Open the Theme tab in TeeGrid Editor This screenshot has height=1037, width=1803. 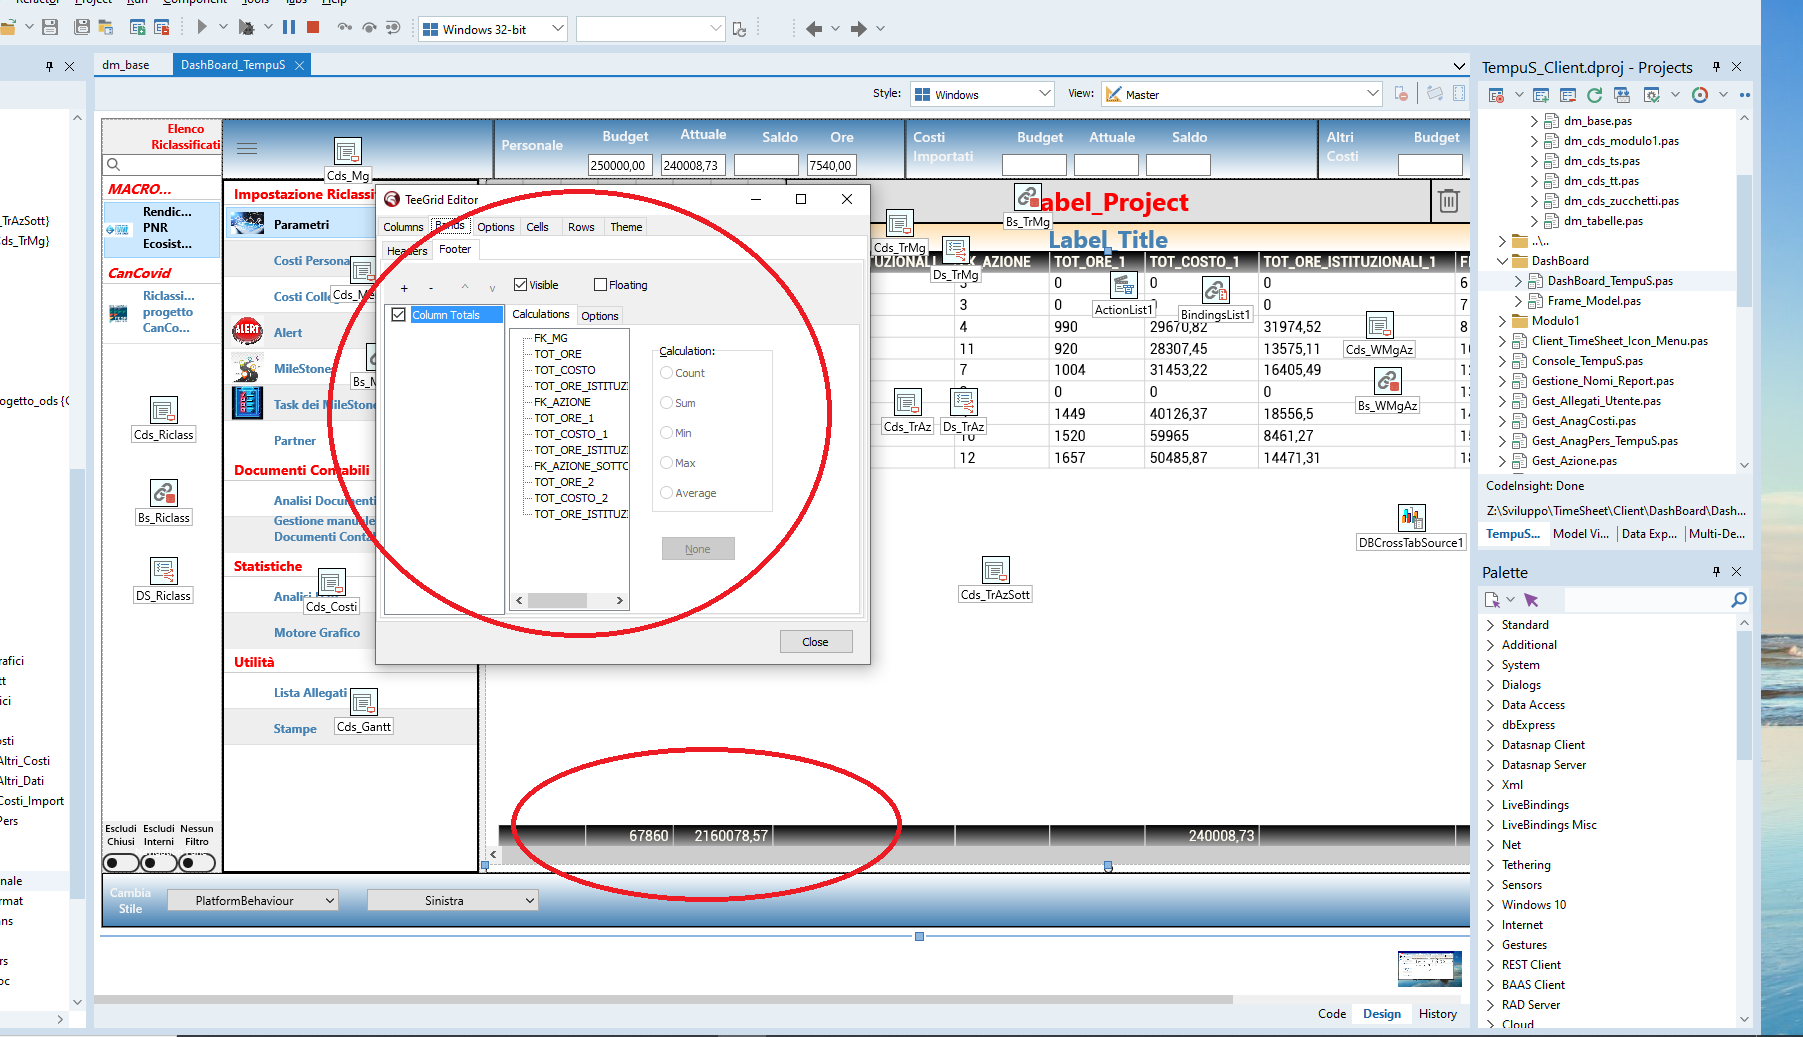[x=626, y=227]
